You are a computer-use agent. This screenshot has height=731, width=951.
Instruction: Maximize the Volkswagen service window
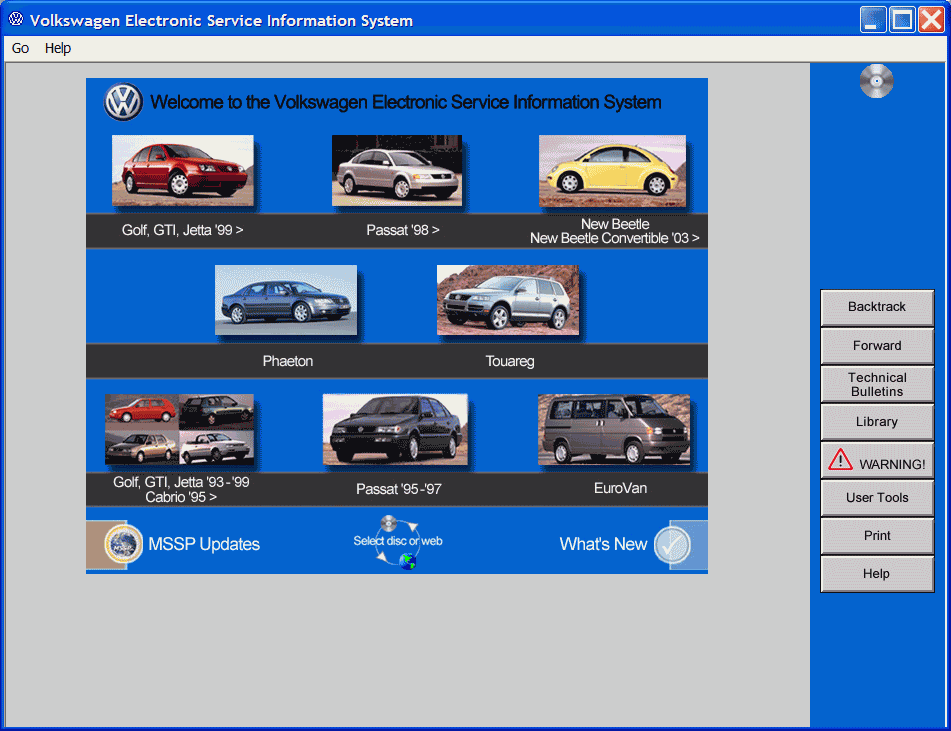902,19
